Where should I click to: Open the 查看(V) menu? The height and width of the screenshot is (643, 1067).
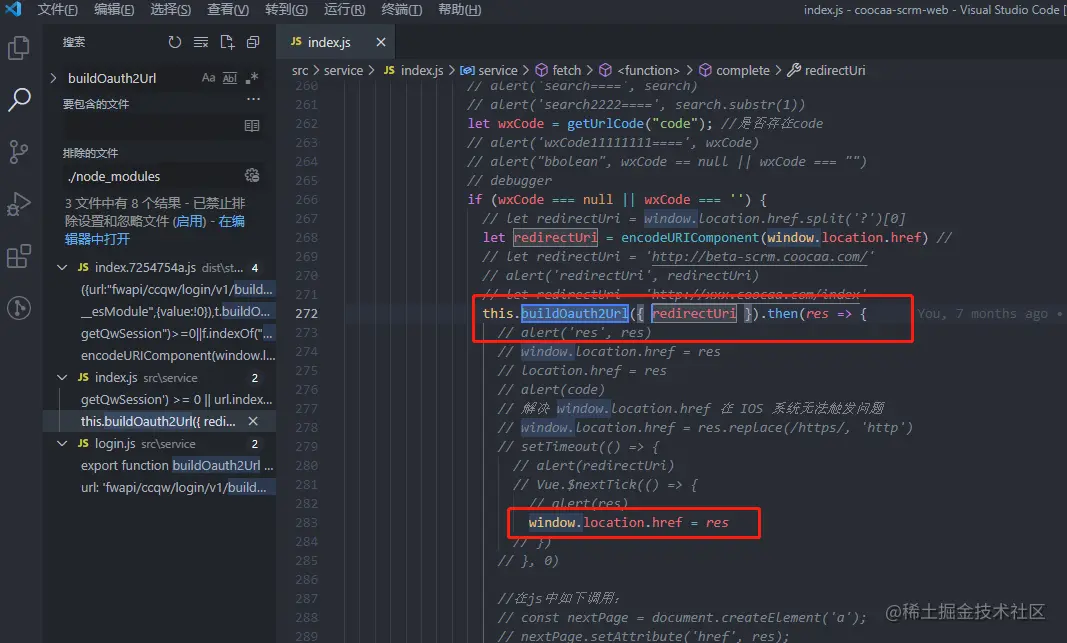click(x=227, y=10)
